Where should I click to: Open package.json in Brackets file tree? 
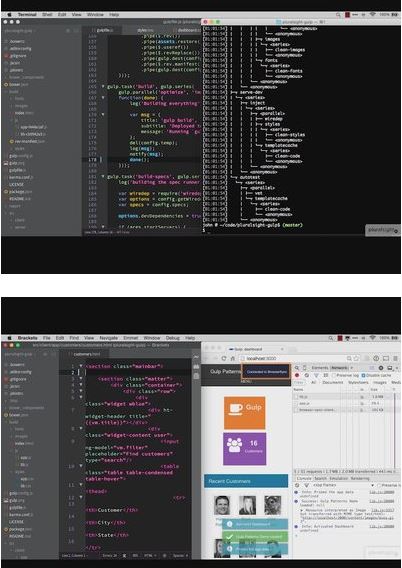click(20, 529)
